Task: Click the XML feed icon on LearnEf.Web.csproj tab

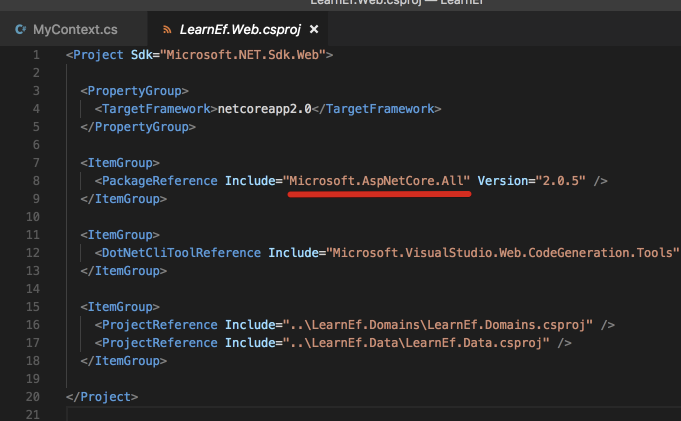Action: coord(167,30)
